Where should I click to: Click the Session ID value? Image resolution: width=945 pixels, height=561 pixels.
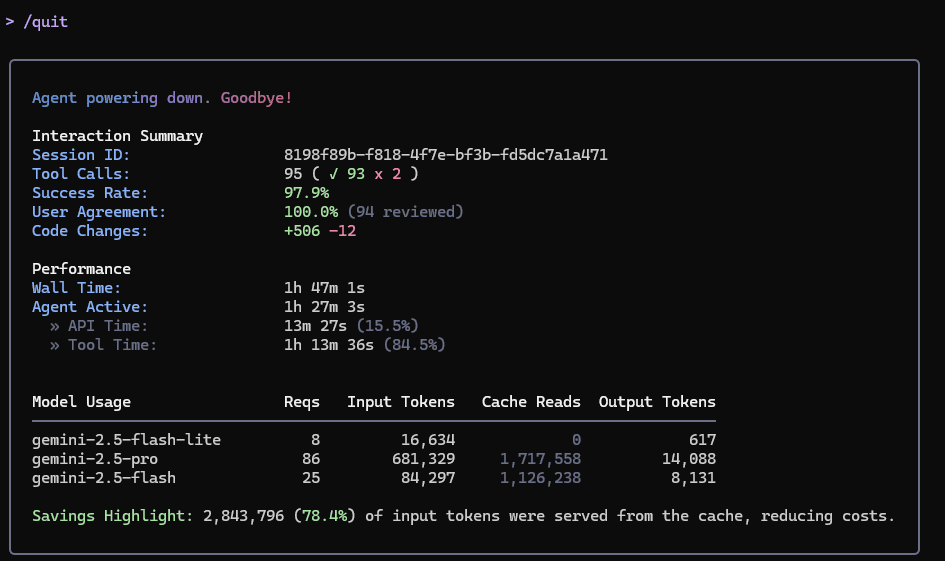[x=446, y=155]
